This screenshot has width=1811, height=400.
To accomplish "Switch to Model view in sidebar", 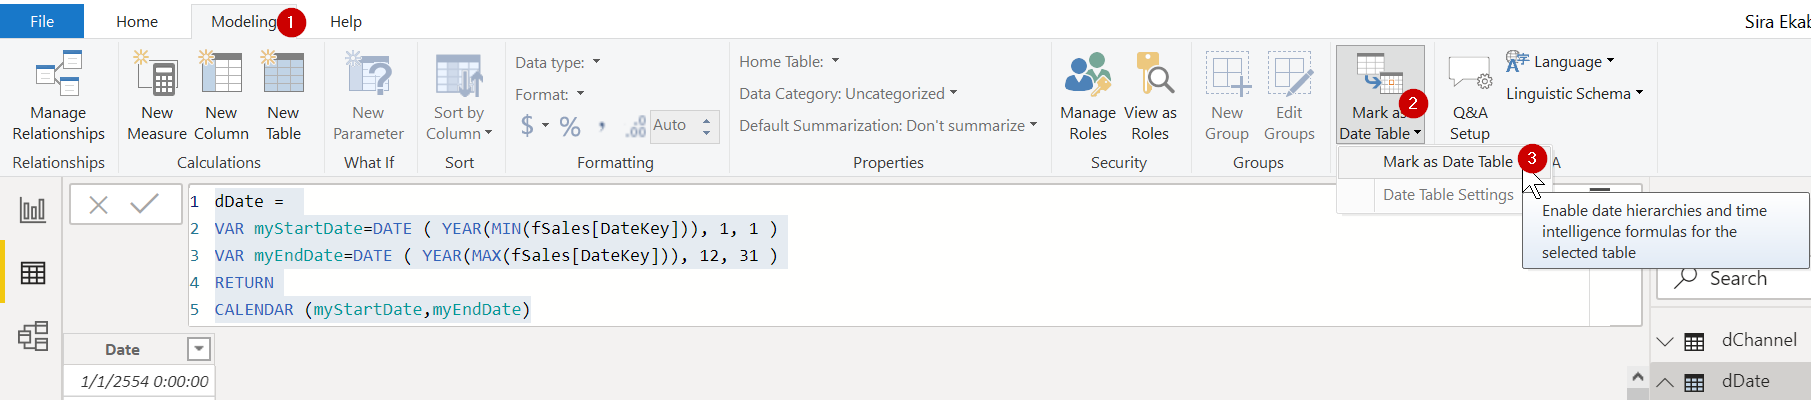I will coord(33,336).
